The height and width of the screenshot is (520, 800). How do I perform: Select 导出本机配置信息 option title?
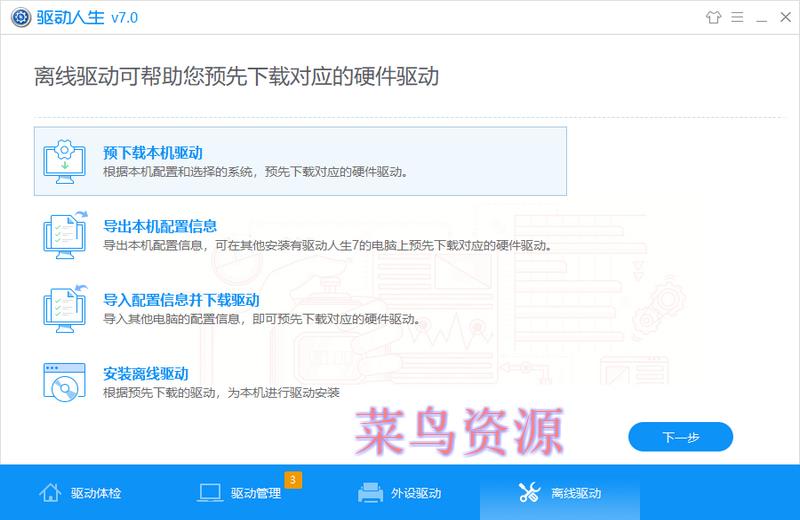tap(160, 226)
